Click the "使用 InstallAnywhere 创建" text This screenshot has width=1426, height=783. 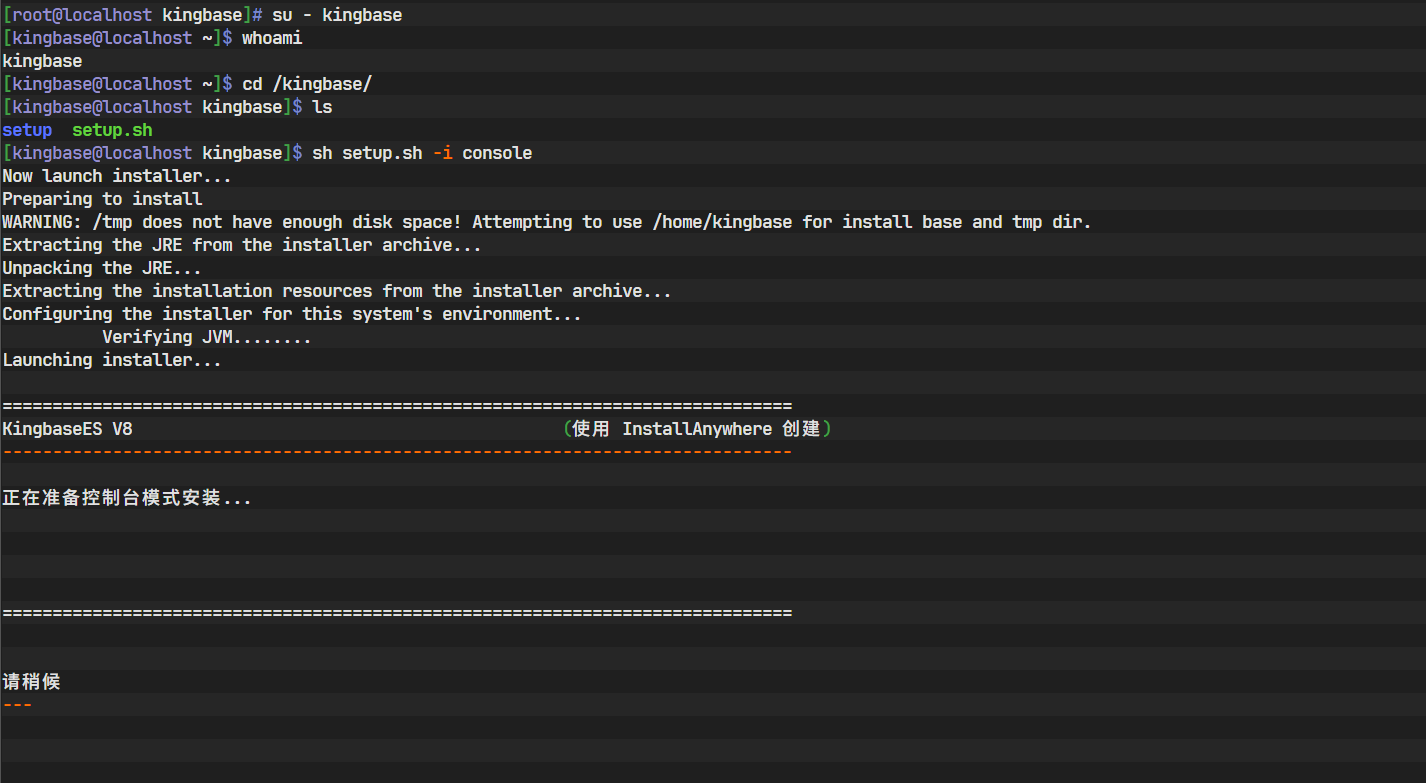tap(697, 429)
